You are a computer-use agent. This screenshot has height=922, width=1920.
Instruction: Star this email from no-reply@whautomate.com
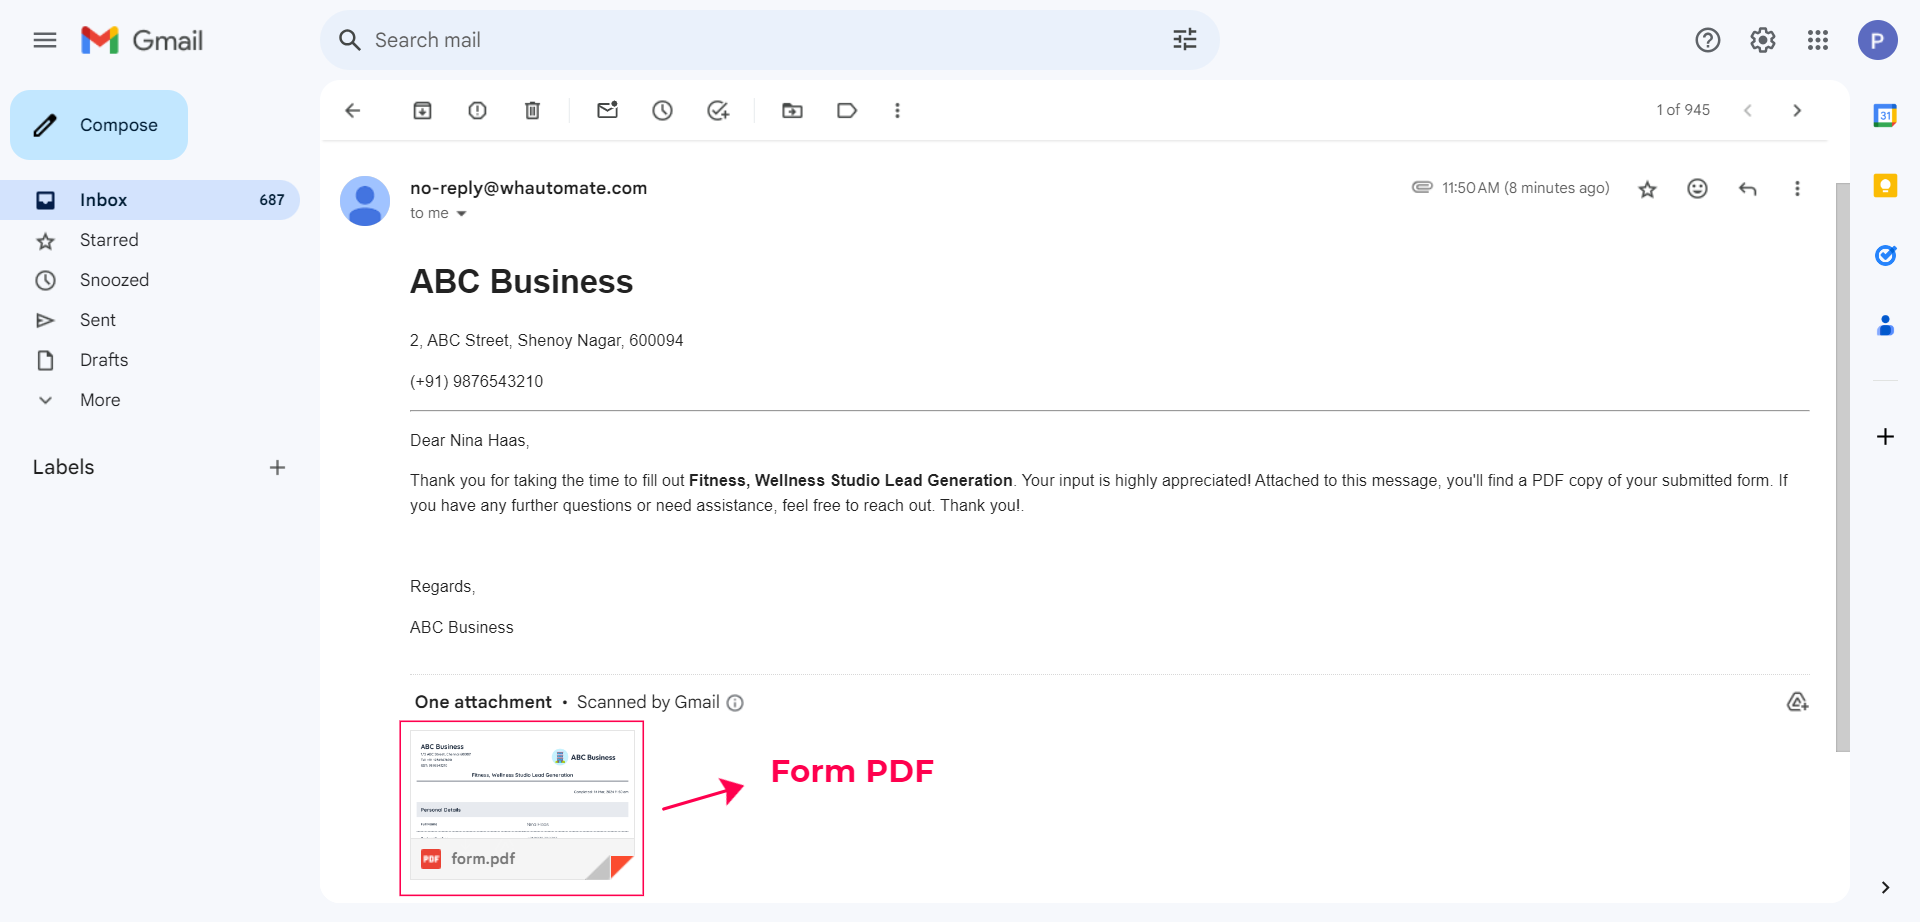tap(1647, 189)
